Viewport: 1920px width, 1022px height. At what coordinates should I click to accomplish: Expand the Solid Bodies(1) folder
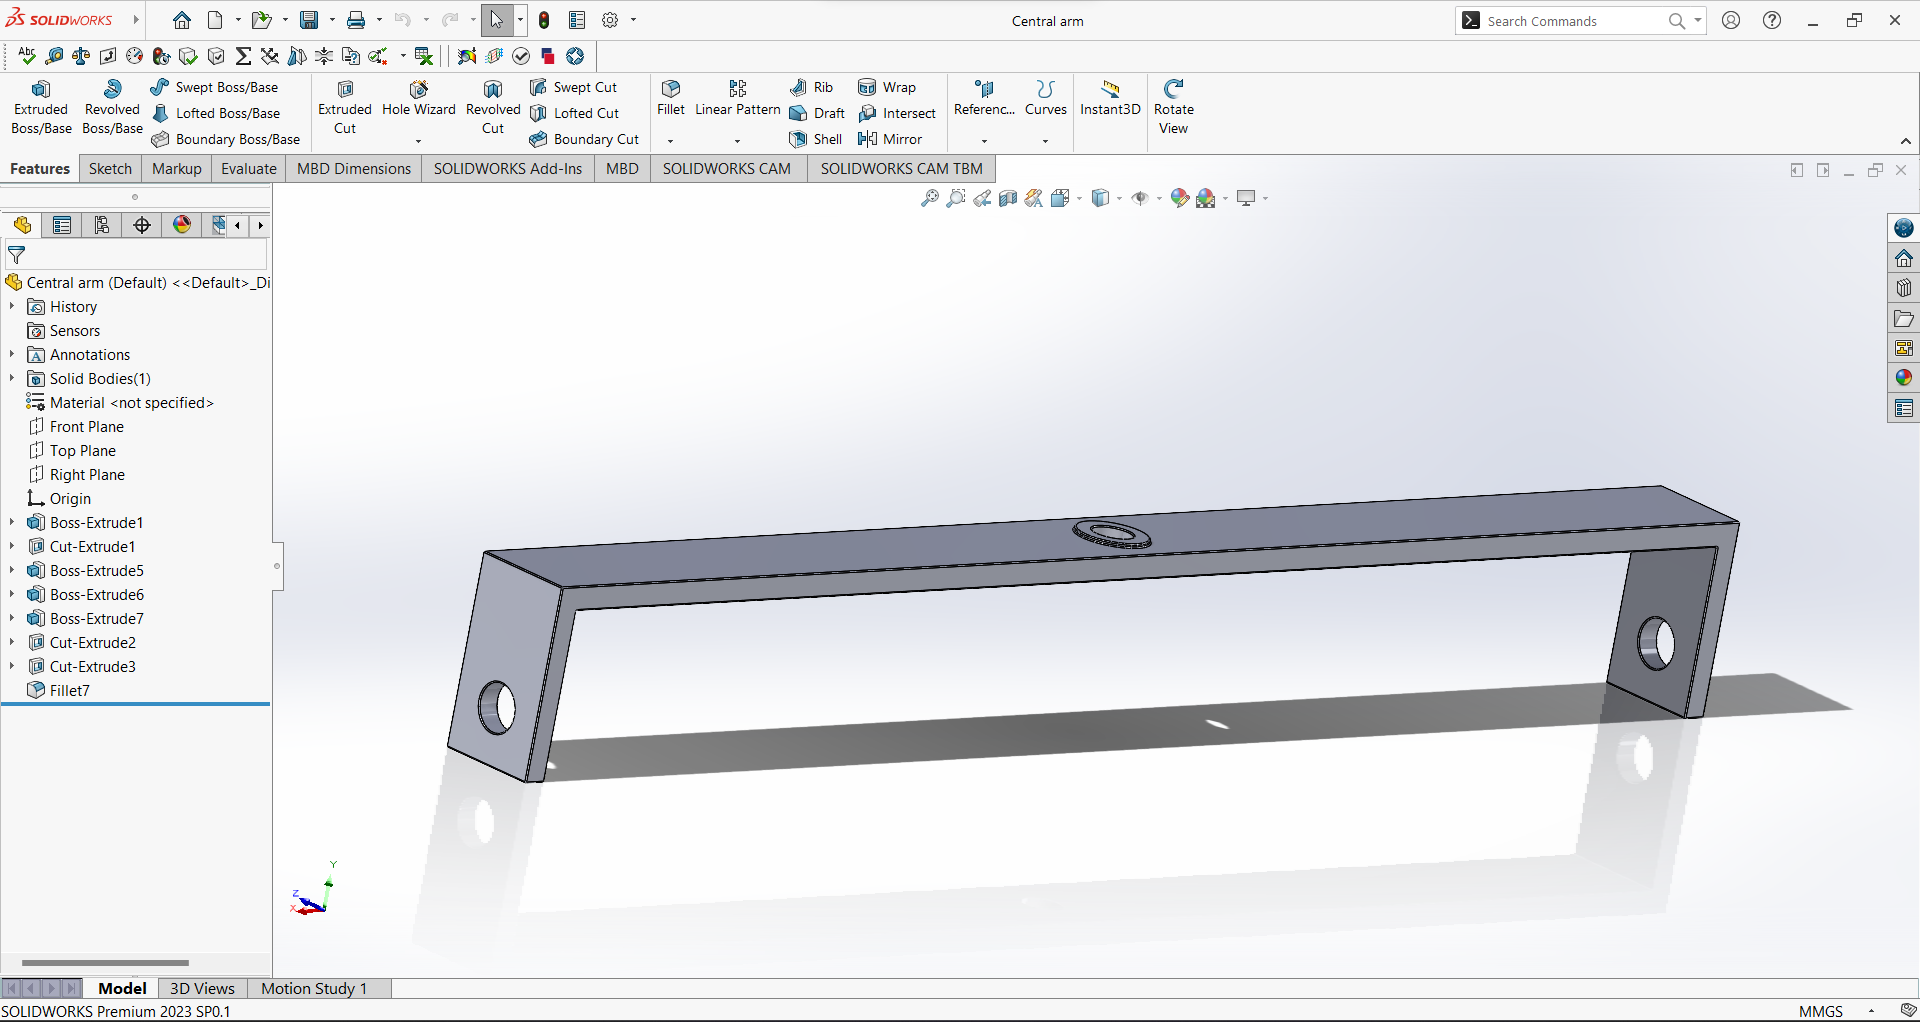coord(12,378)
